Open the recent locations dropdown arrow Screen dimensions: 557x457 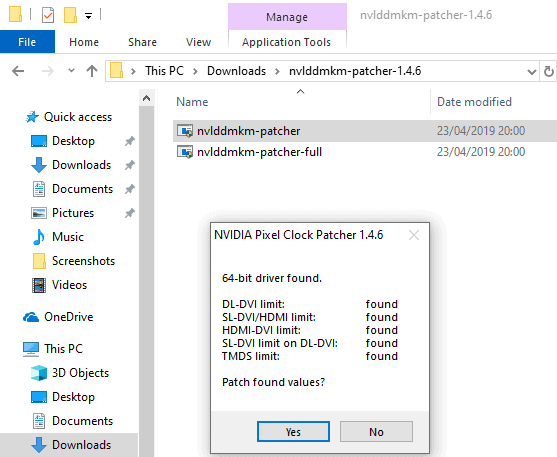click(71, 70)
